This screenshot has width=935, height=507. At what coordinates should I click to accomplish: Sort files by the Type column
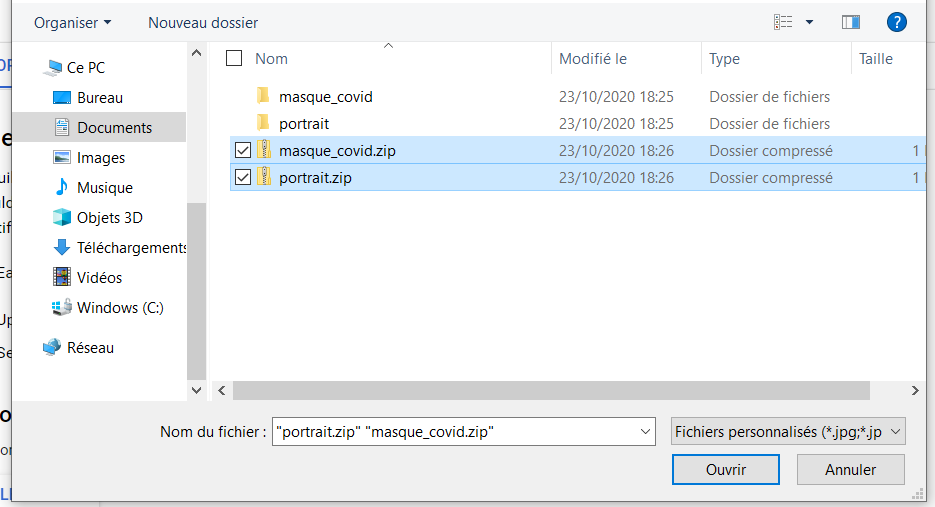click(x=724, y=59)
